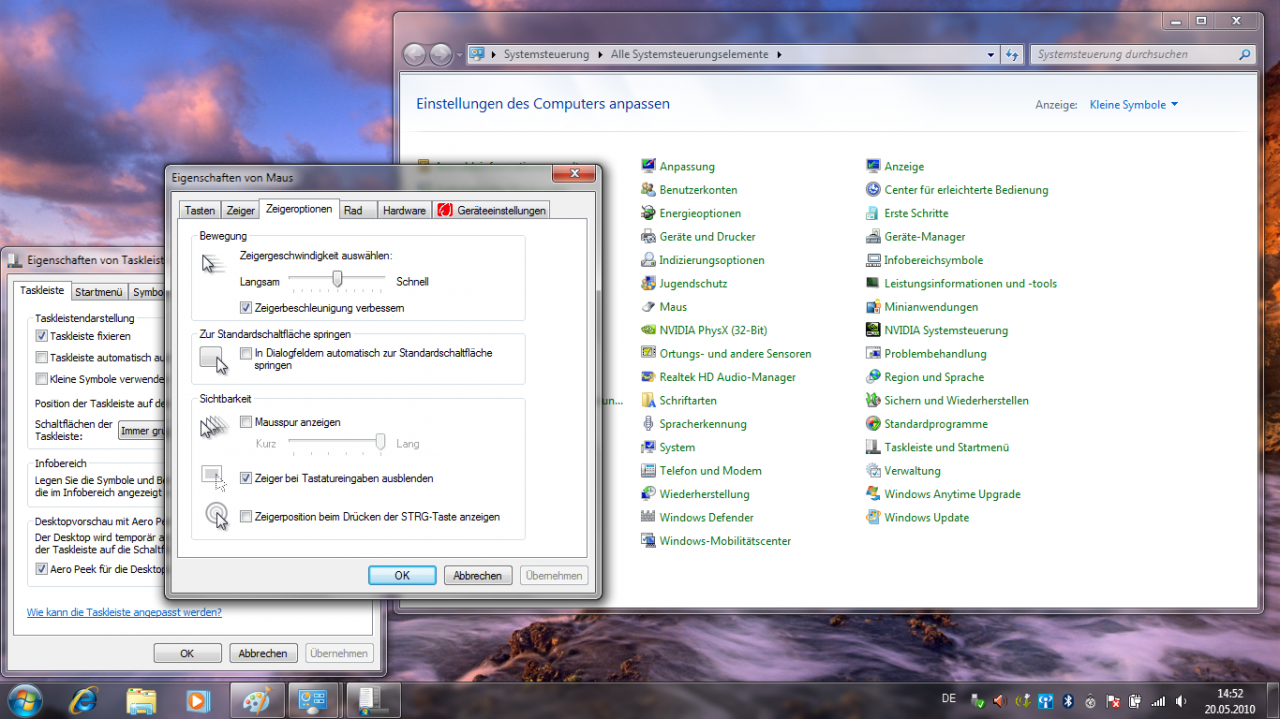Check Kleine Symbole verwenden option
The width and height of the screenshot is (1280, 719).
click(x=41, y=379)
